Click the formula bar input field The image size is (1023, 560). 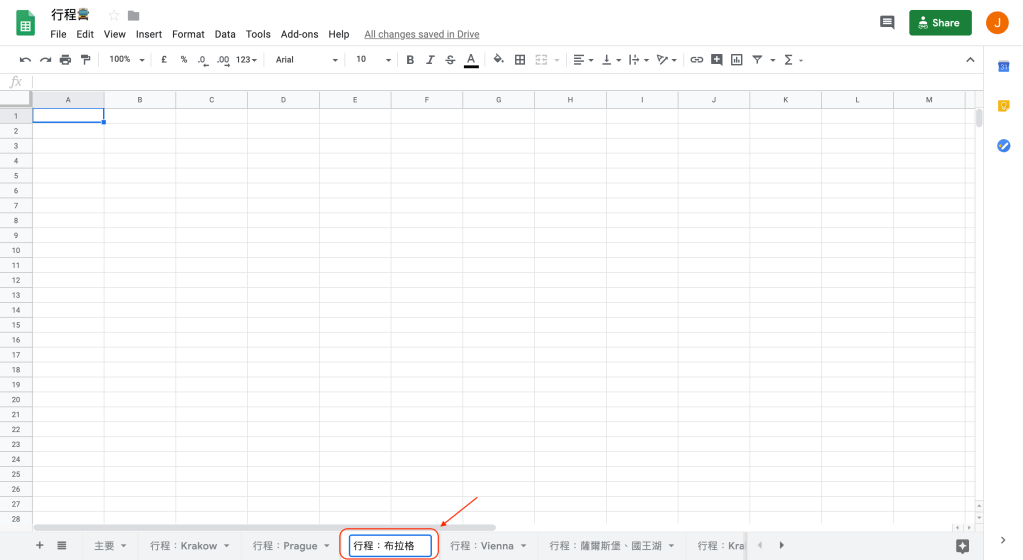[x=500, y=82]
